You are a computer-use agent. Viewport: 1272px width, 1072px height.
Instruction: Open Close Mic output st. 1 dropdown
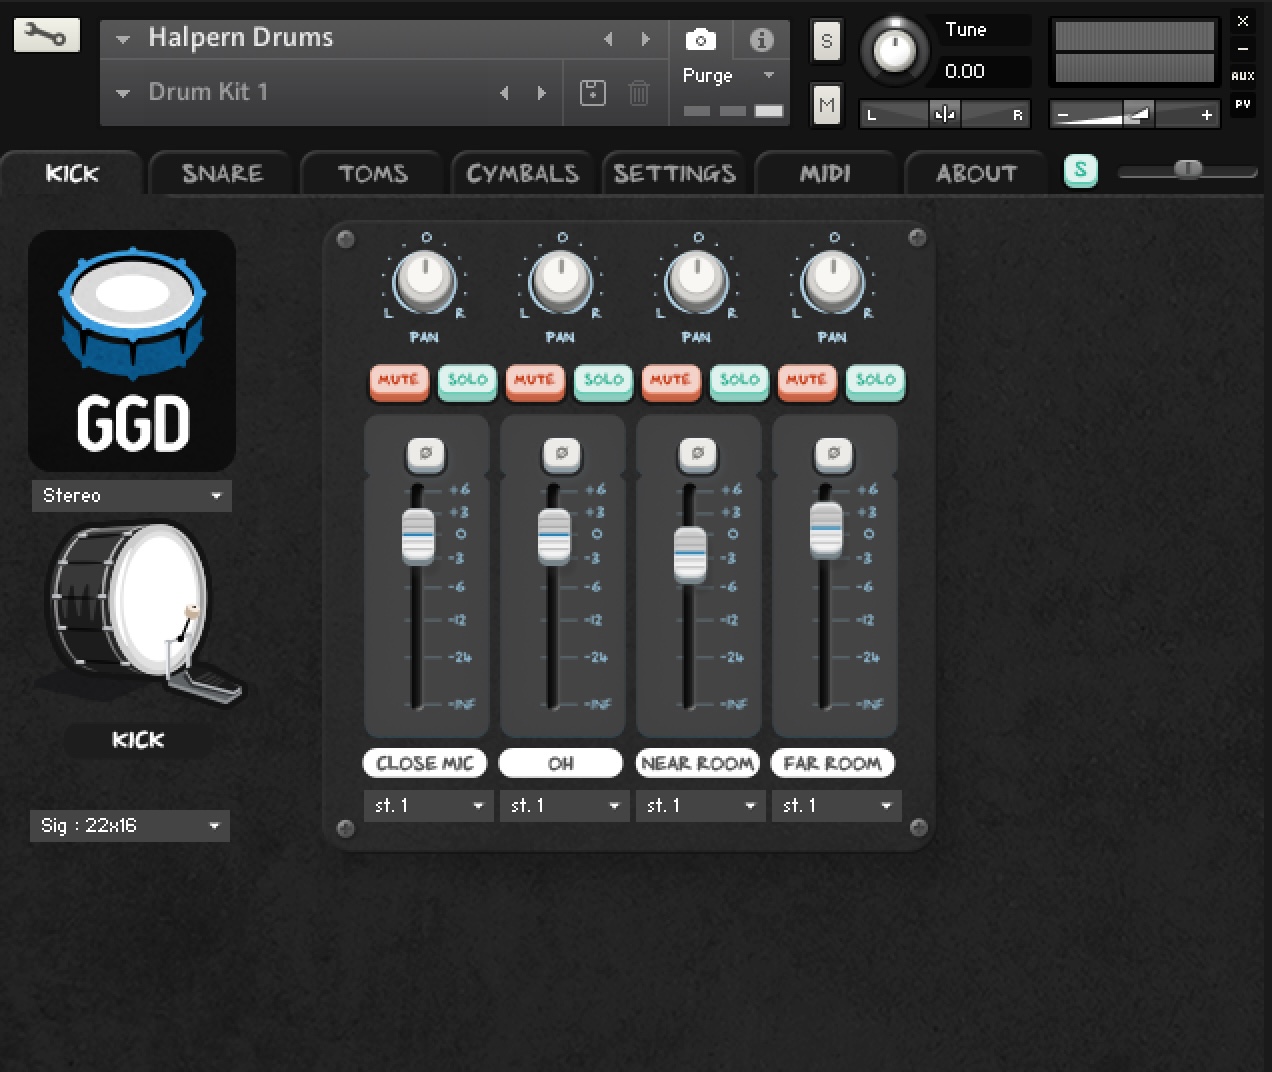coord(428,806)
